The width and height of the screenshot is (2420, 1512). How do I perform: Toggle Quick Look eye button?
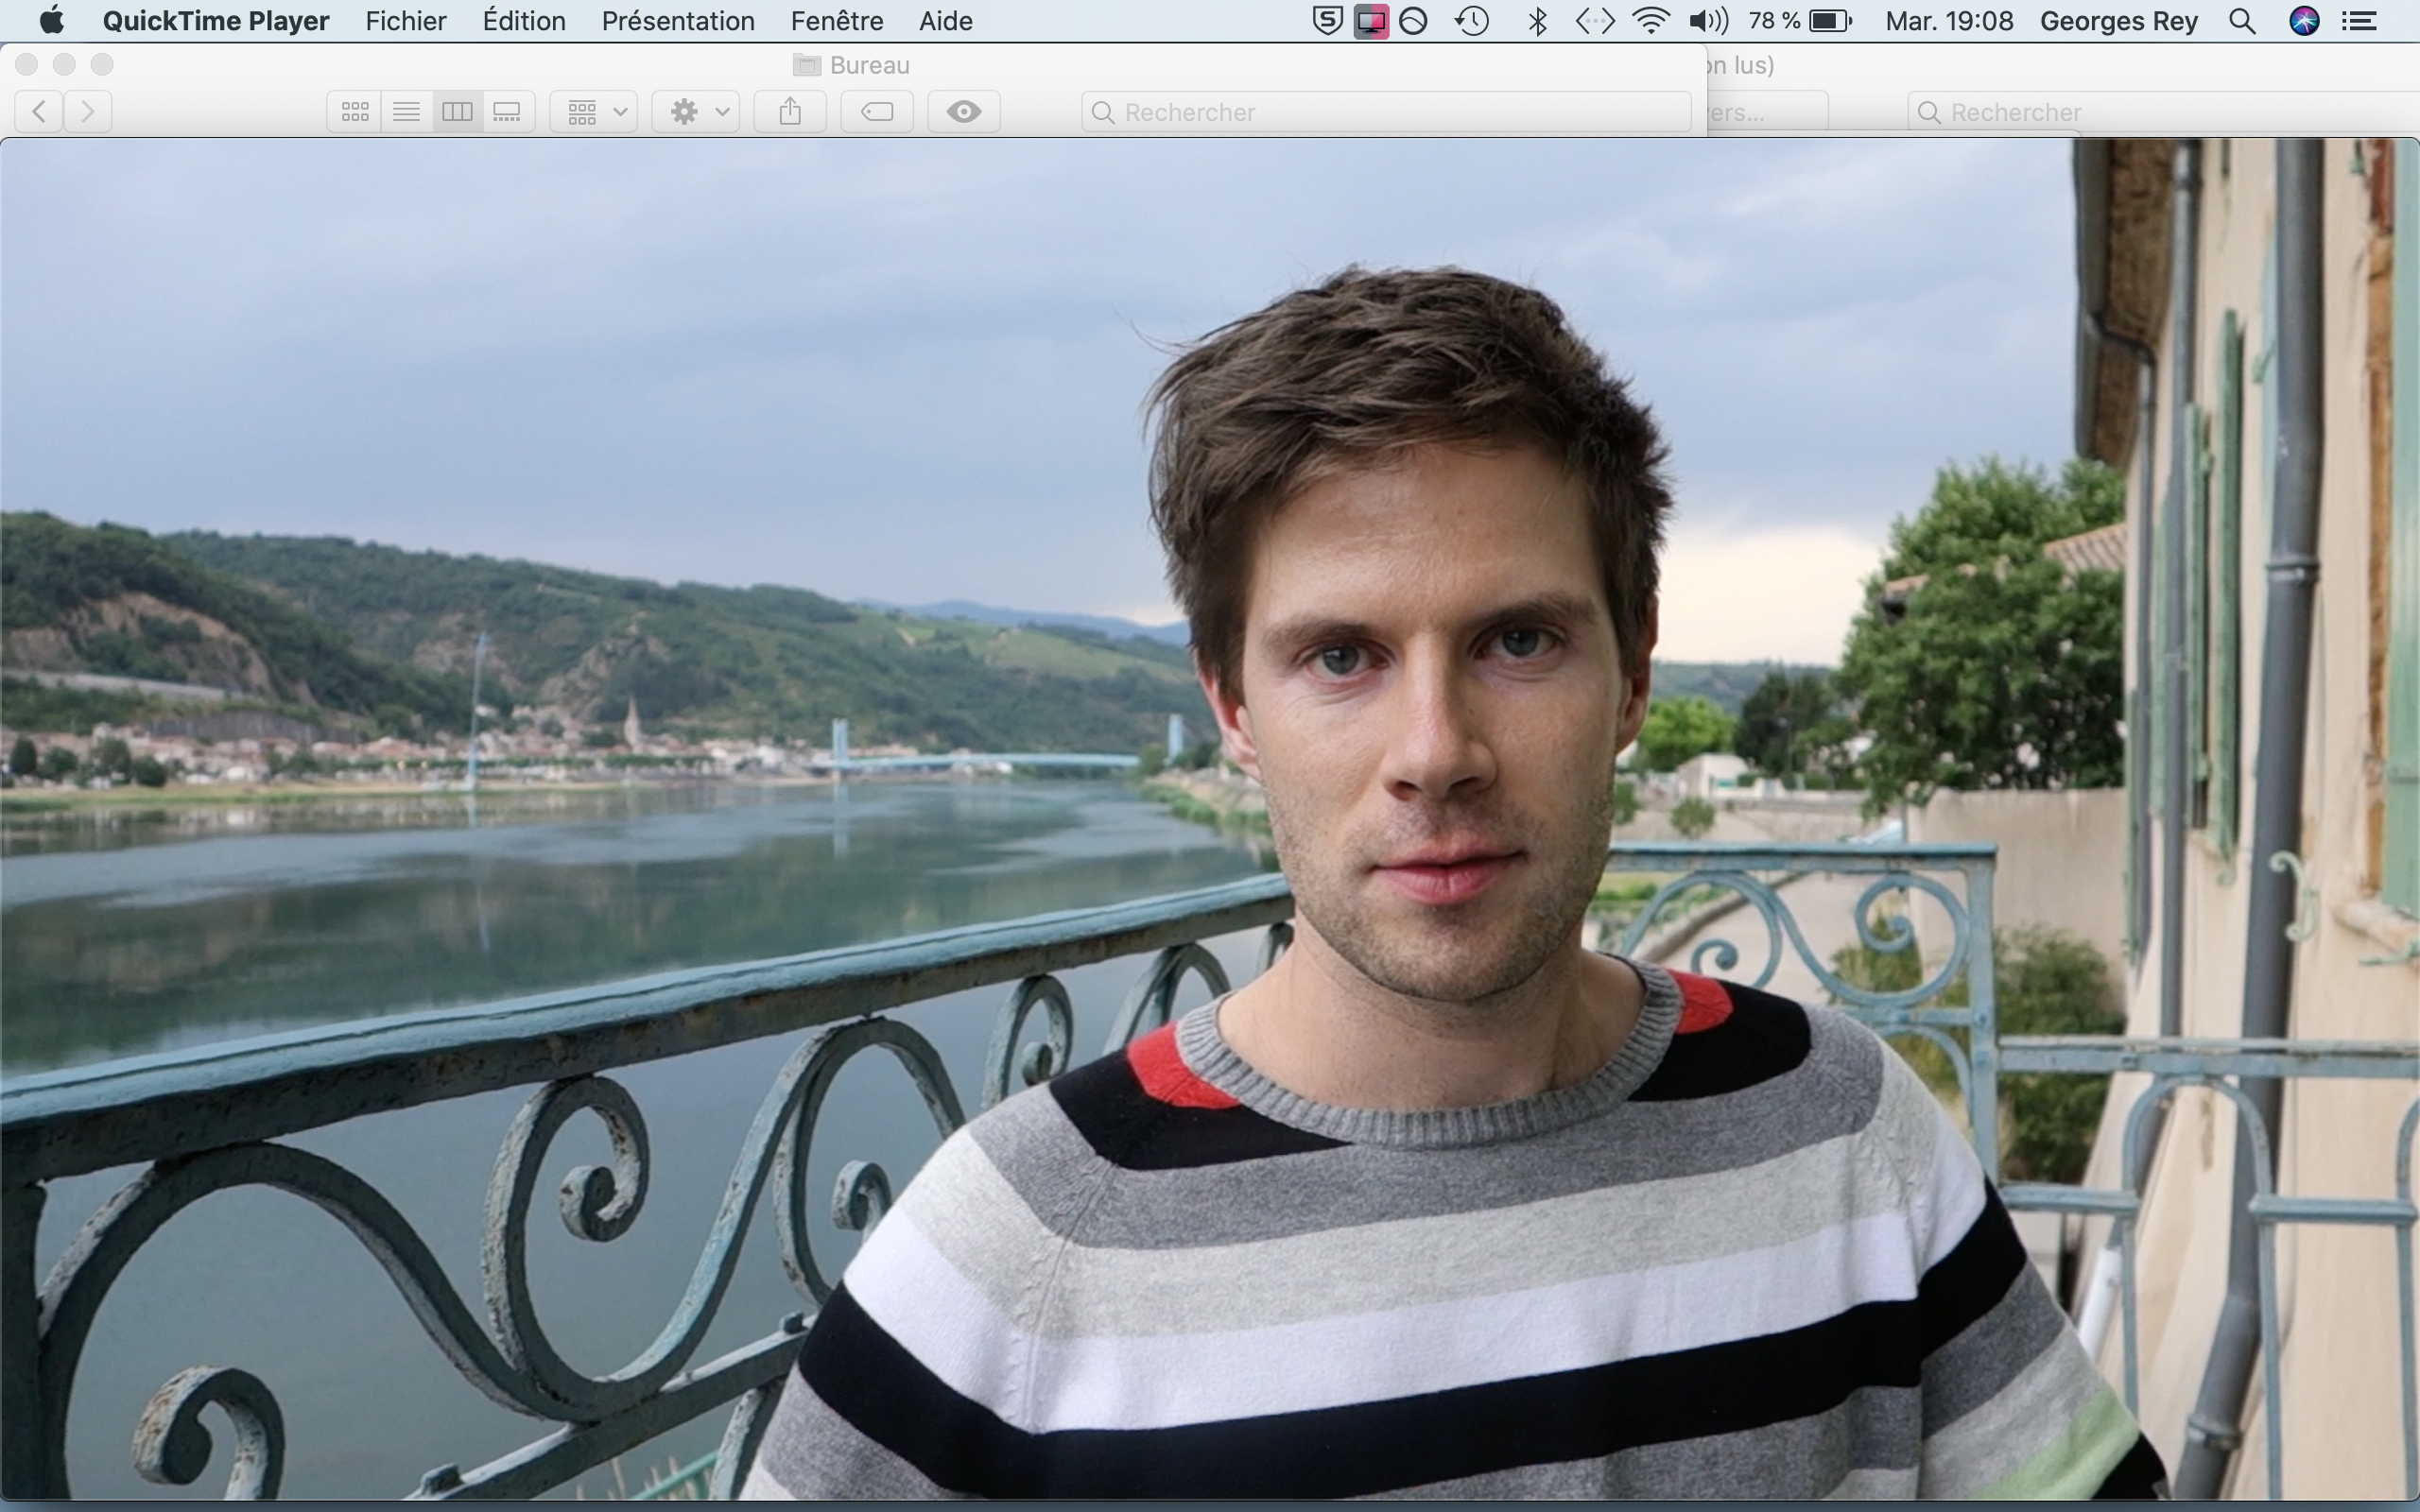[963, 112]
